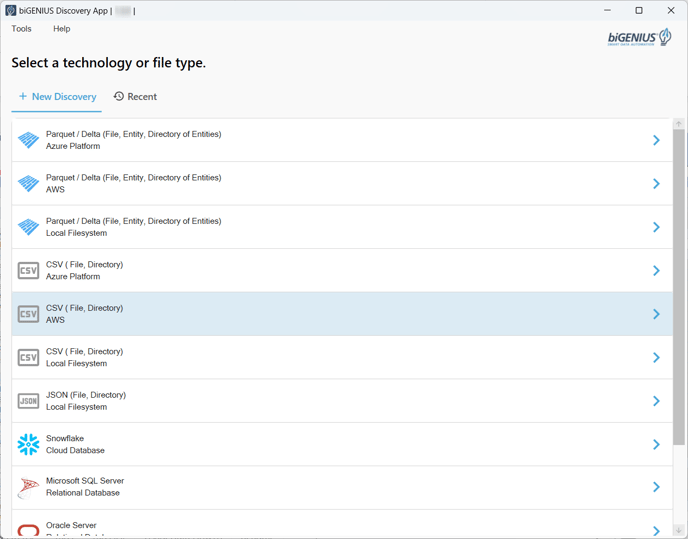
Task: Open chevron for Snowflake Cloud Database
Action: tap(656, 444)
